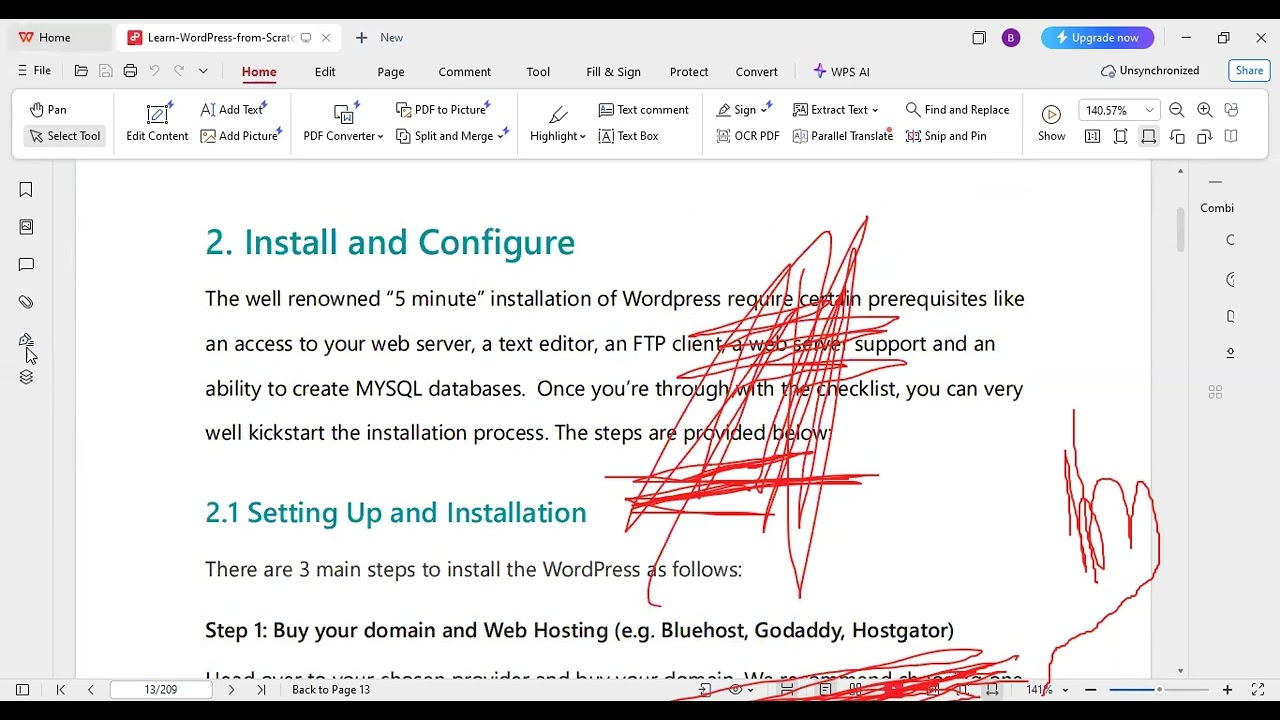This screenshot has height=720, width=1280.
Task: Open the Page ribbon tab
Action: [x=391, y=72]
